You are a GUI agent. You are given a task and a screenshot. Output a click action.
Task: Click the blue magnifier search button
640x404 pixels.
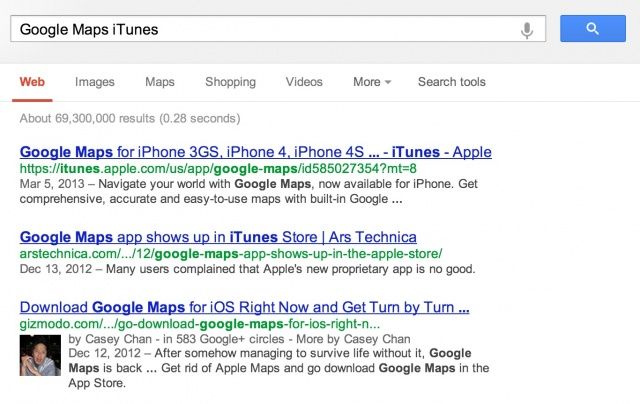[x=593, y=29]
